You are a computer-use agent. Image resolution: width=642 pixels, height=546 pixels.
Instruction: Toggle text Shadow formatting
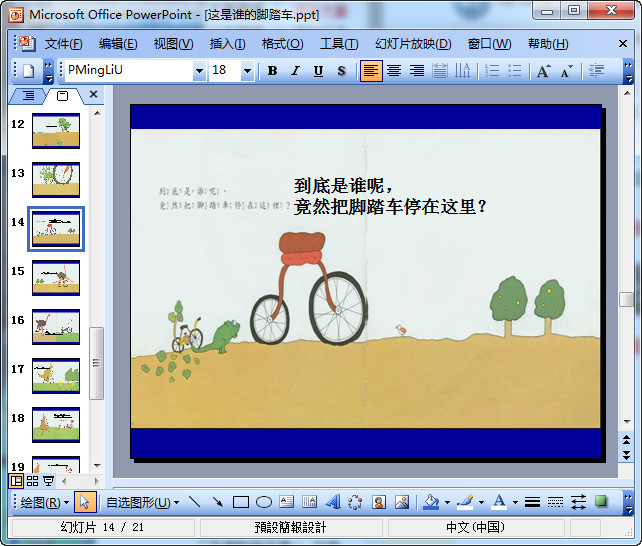pos(341,71)
